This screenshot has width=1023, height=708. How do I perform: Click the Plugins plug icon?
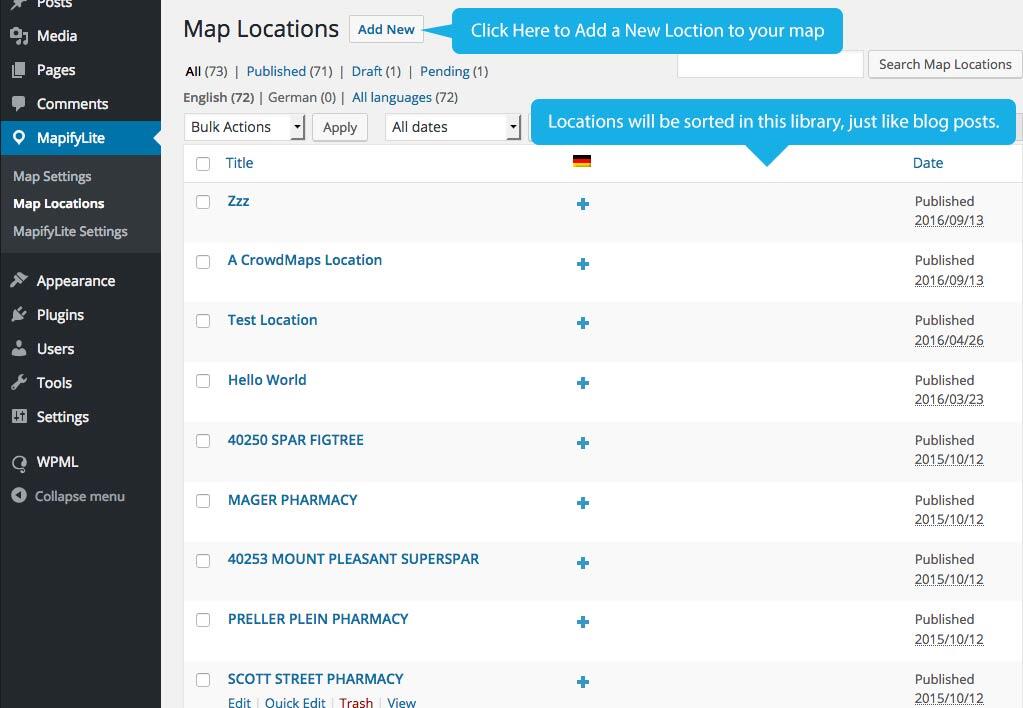click(x=18, y=315)
